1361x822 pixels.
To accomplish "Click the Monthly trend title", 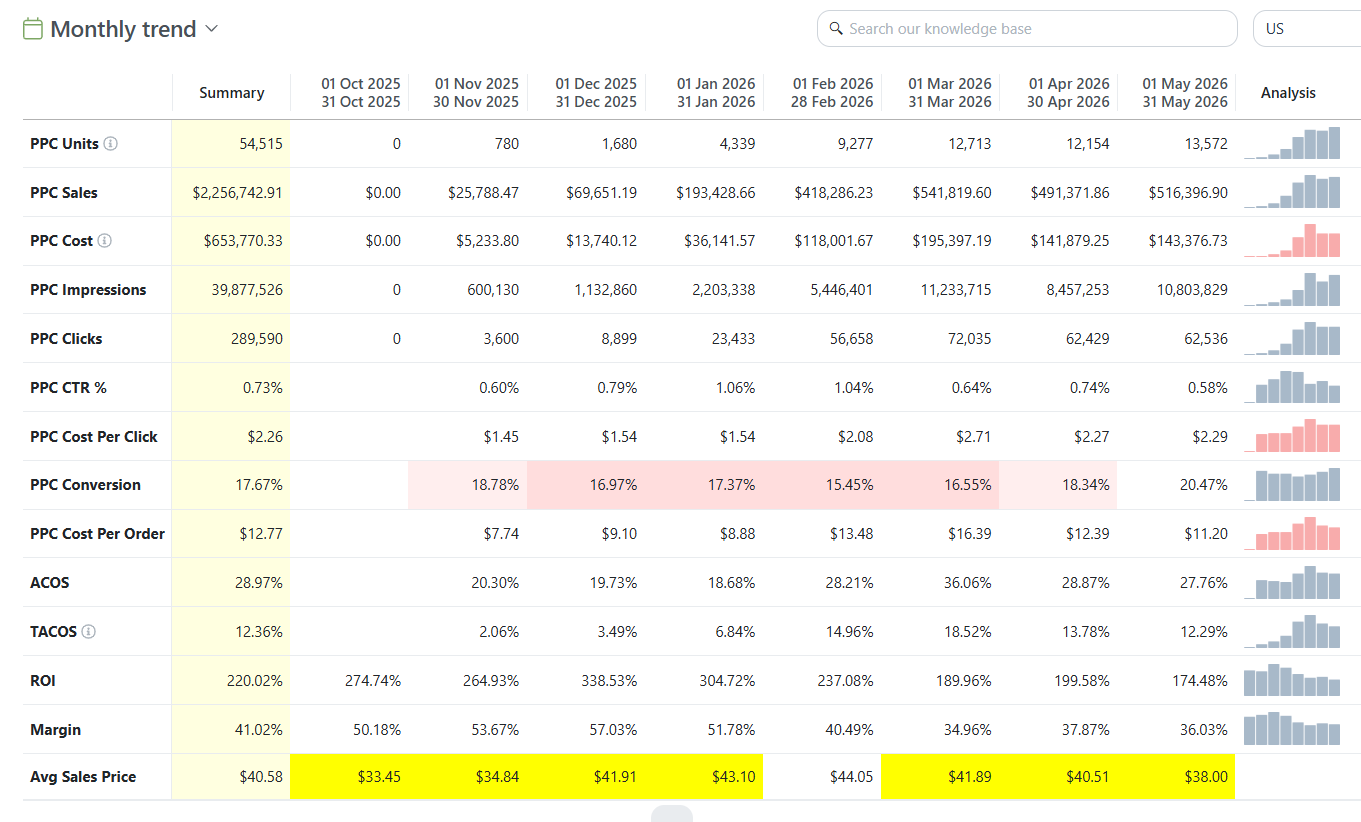I will coord(123,29).
